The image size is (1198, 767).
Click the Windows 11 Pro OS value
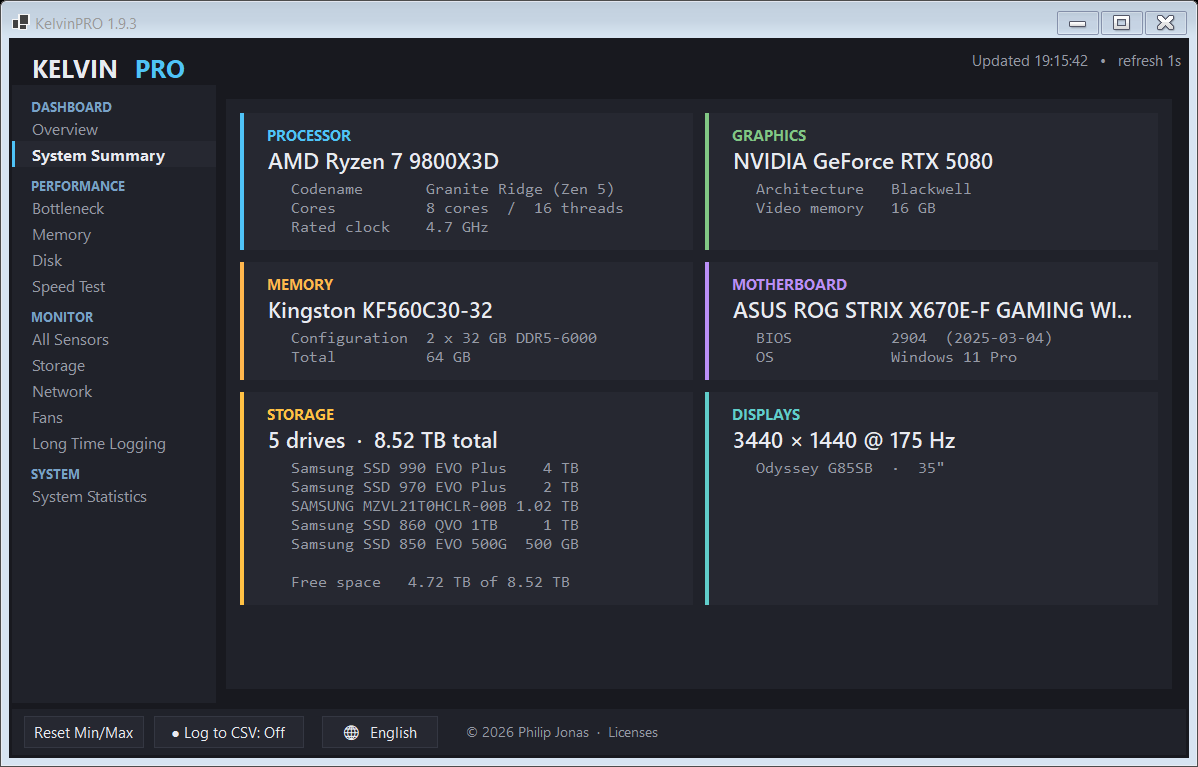[954, 357]
